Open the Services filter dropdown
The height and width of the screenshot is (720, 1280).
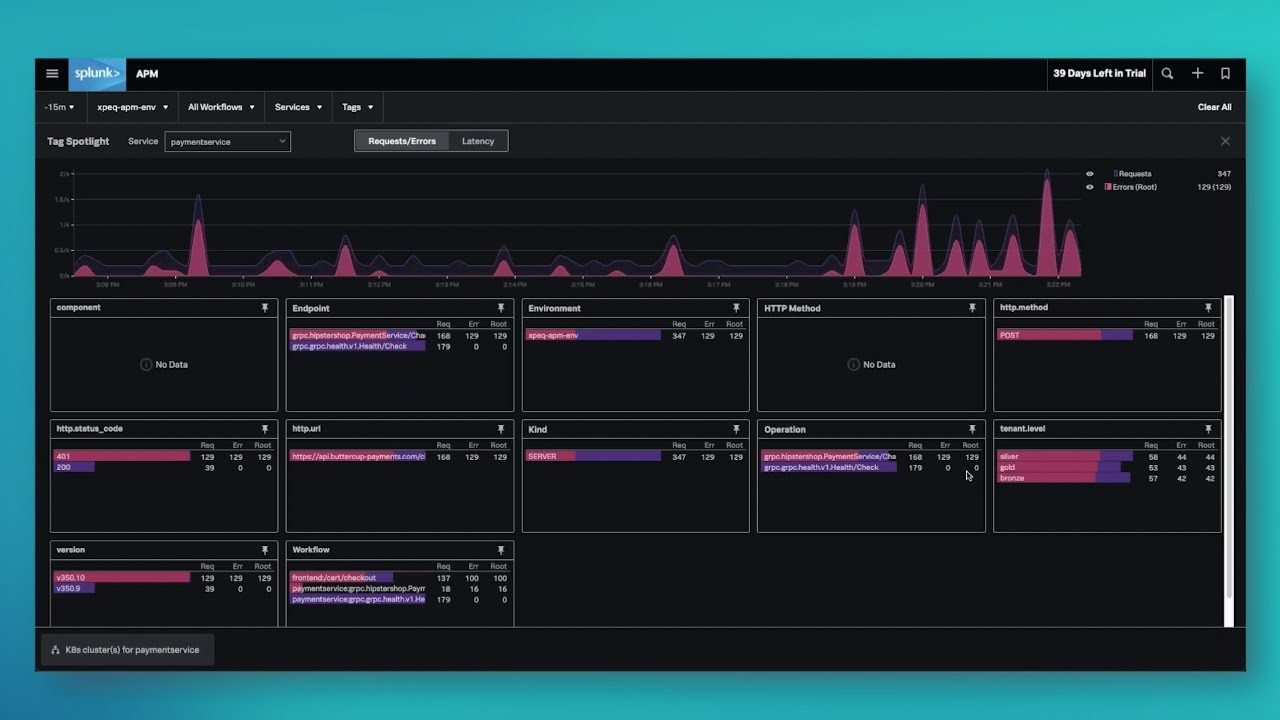(x=299, y=107)
